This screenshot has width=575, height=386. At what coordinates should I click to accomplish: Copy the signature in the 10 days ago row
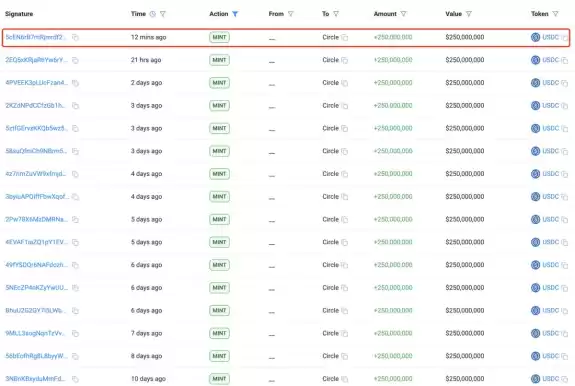75,379
